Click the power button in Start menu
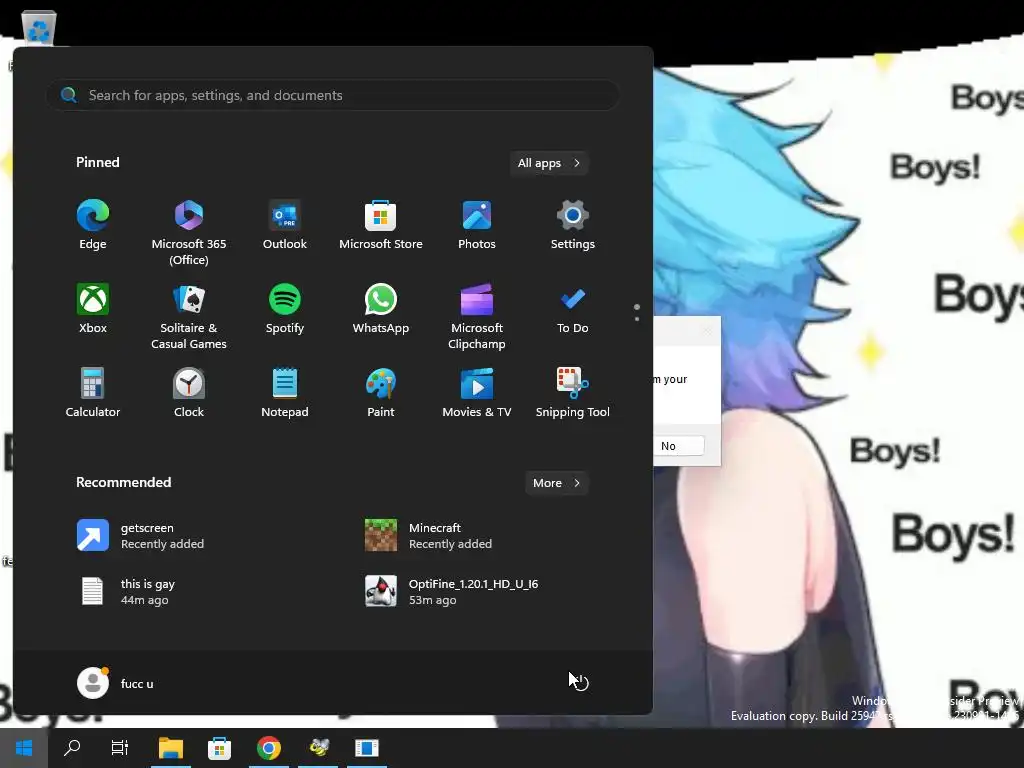Screen dimensions: 1024x768 point(579,683)
